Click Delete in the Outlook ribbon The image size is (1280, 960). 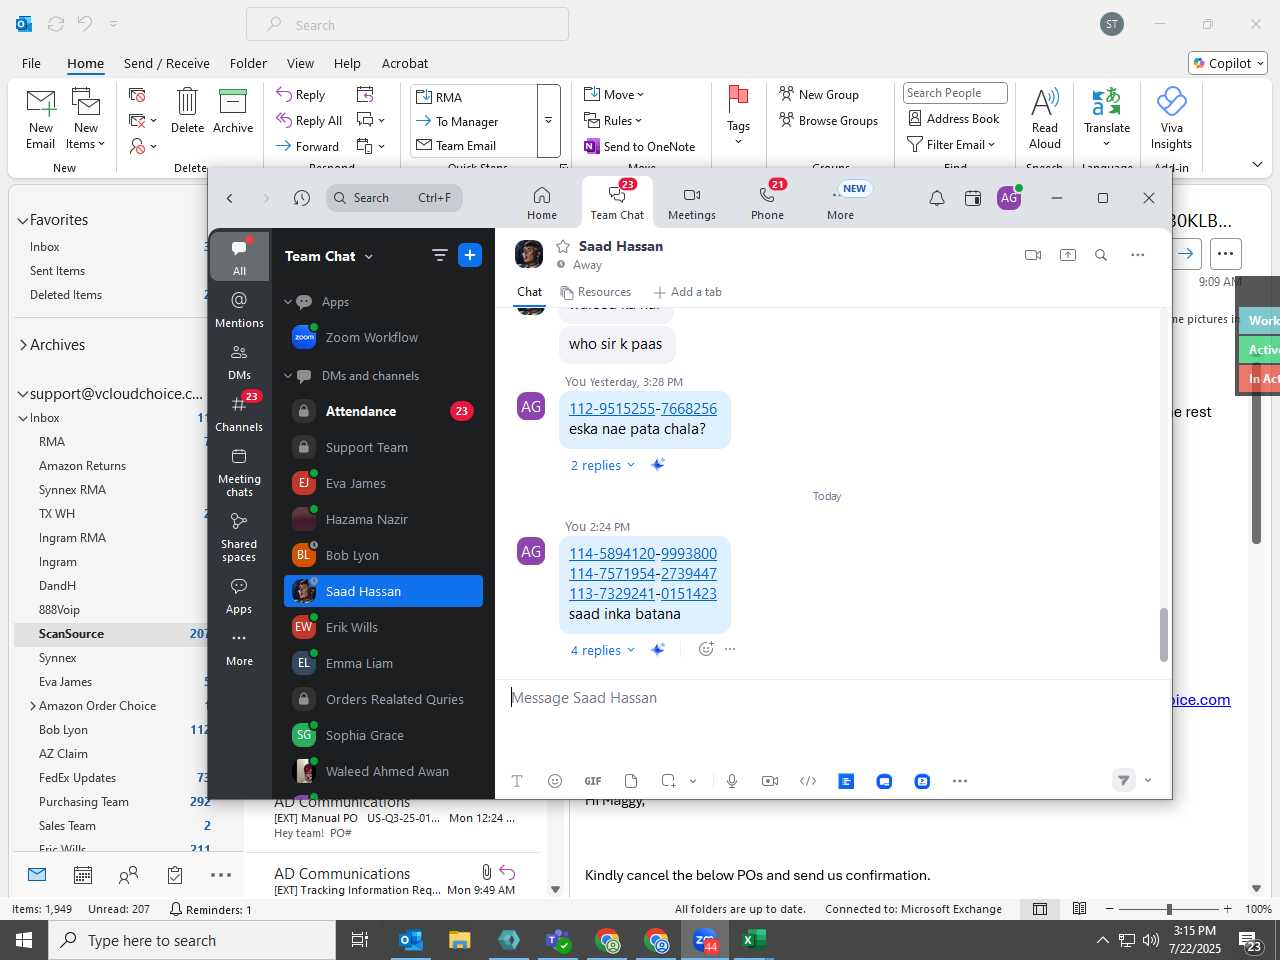point(187,111)
